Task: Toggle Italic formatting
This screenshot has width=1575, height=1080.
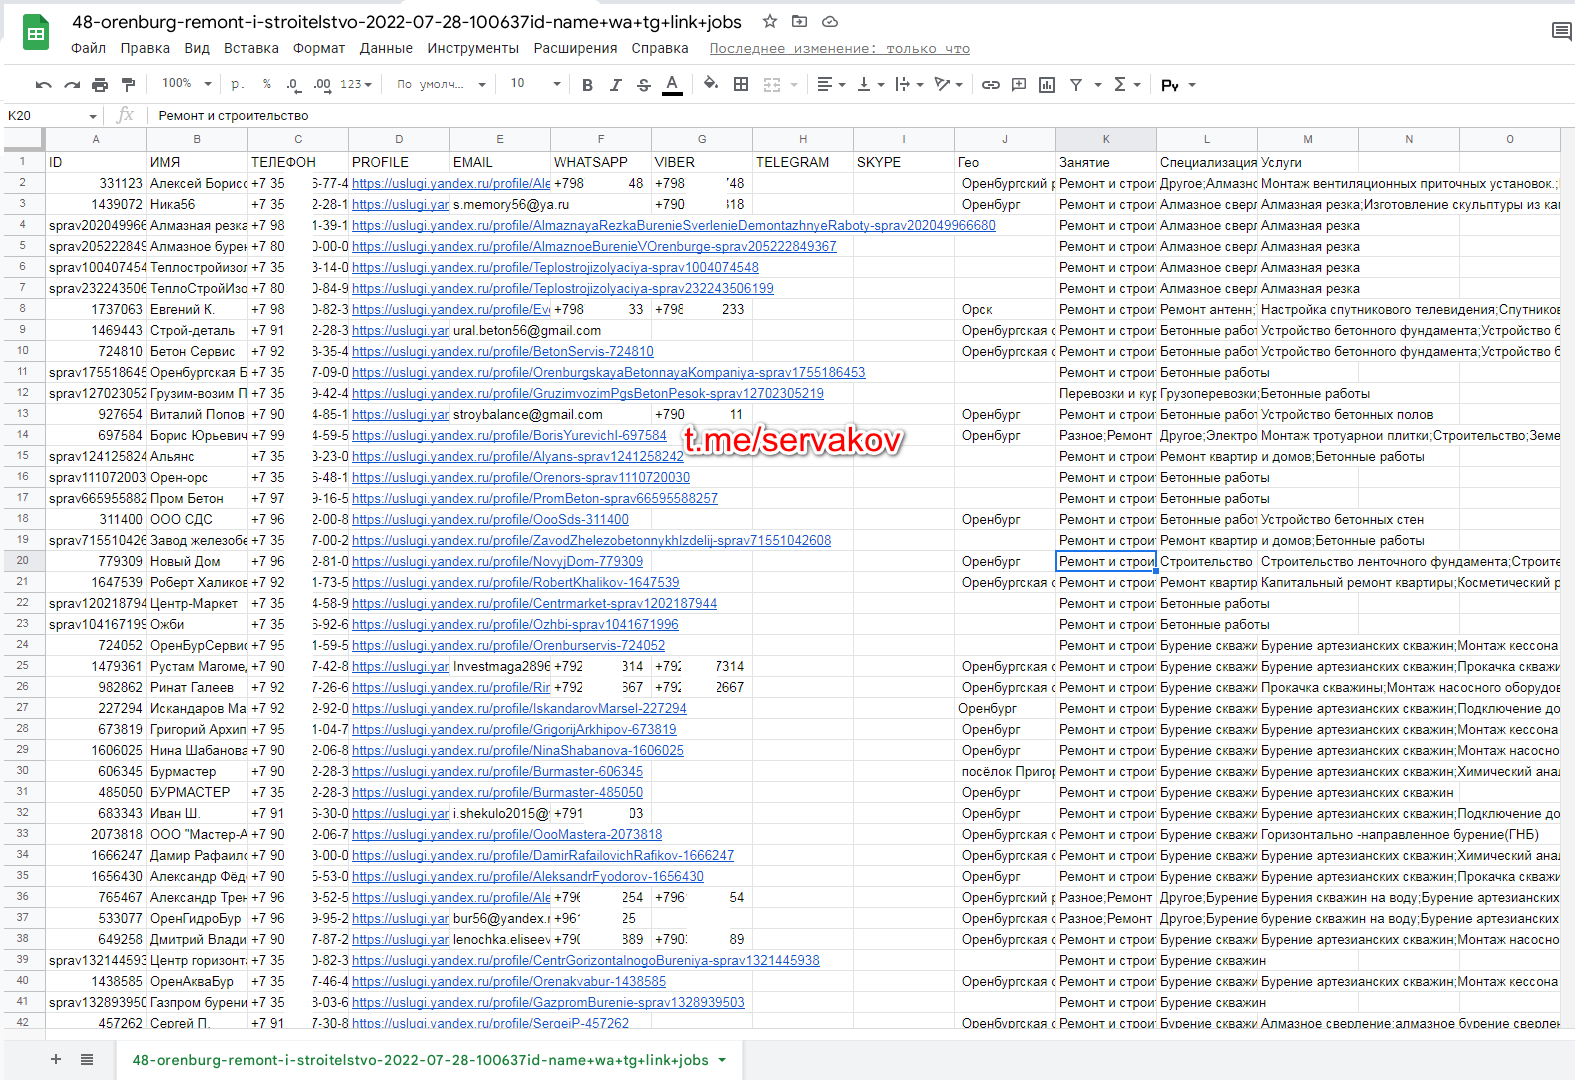Action: point(615,85)
